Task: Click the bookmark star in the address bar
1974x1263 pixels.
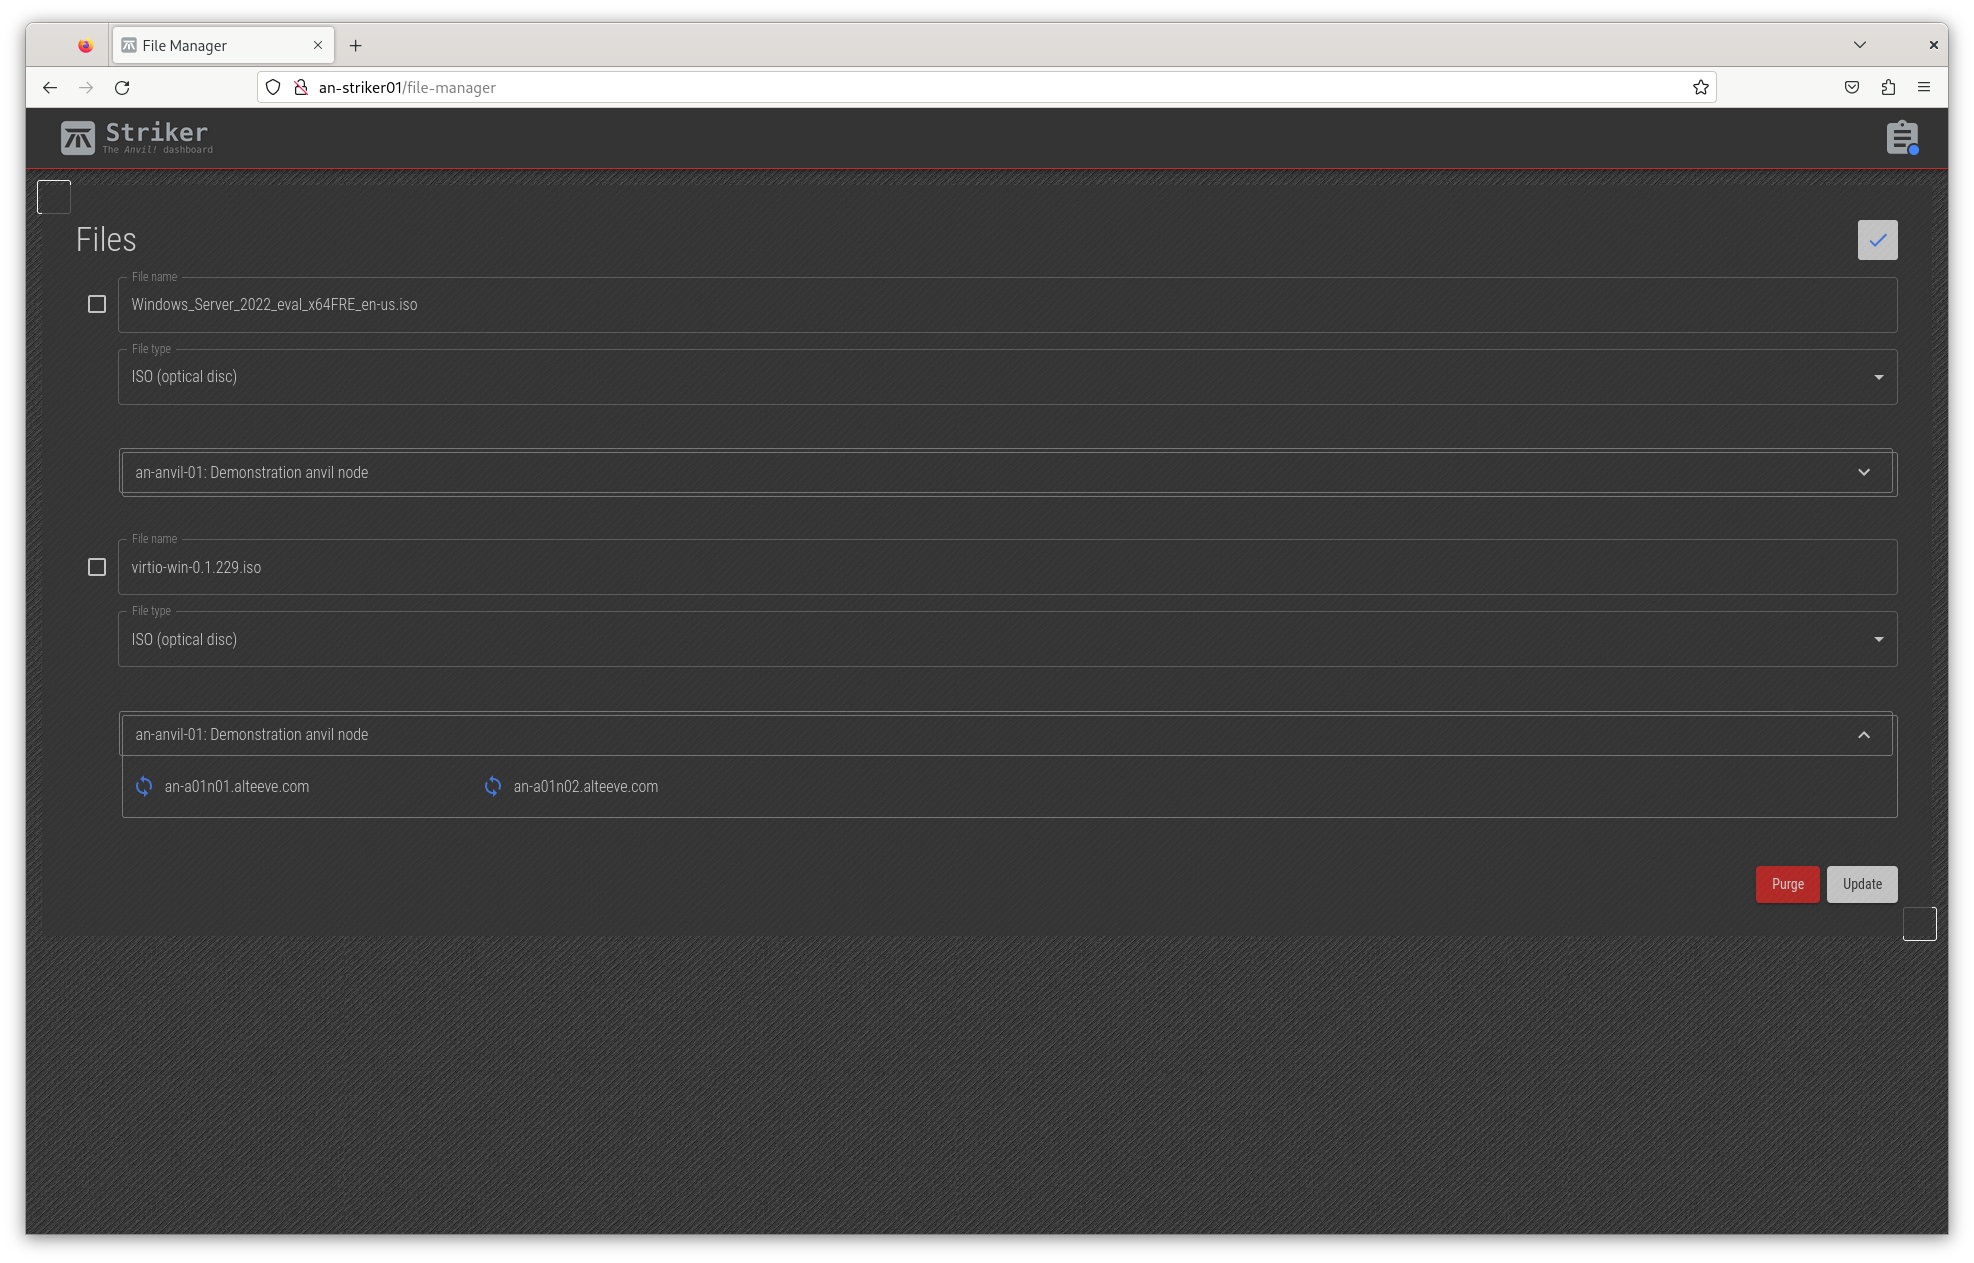Action: point(1700,87)
